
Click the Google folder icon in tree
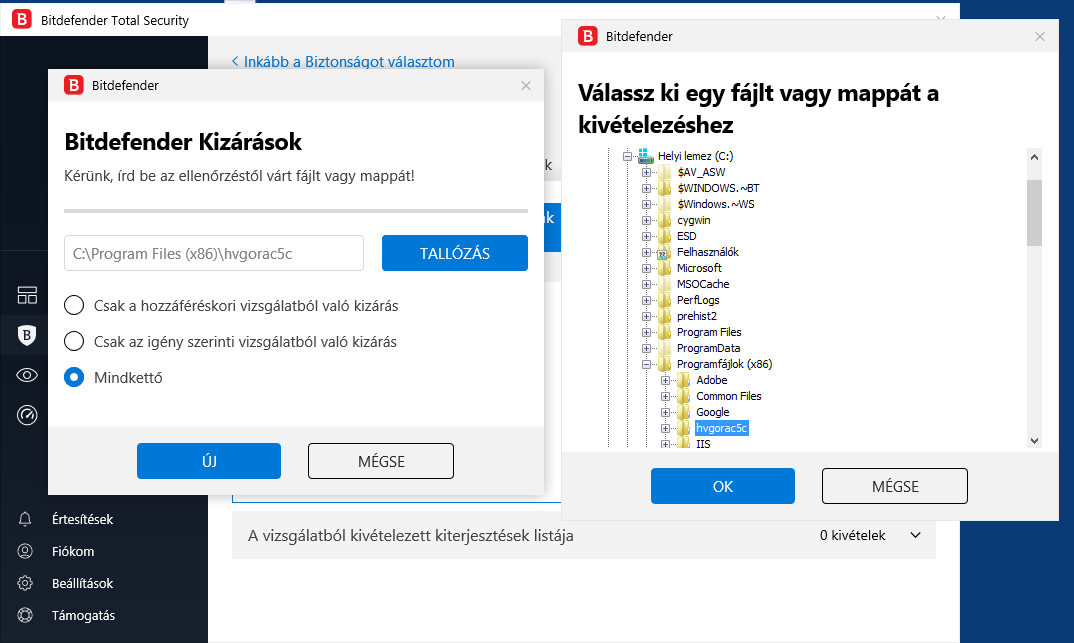coord(684,412)
